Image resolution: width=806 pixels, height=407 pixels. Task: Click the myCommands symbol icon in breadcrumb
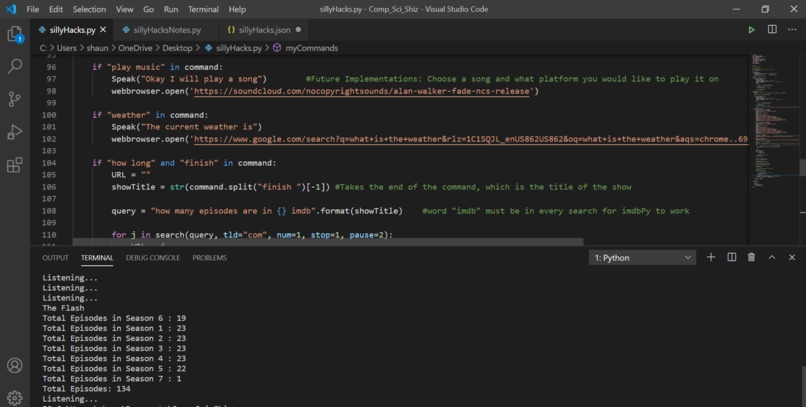[x=277, y=48]
